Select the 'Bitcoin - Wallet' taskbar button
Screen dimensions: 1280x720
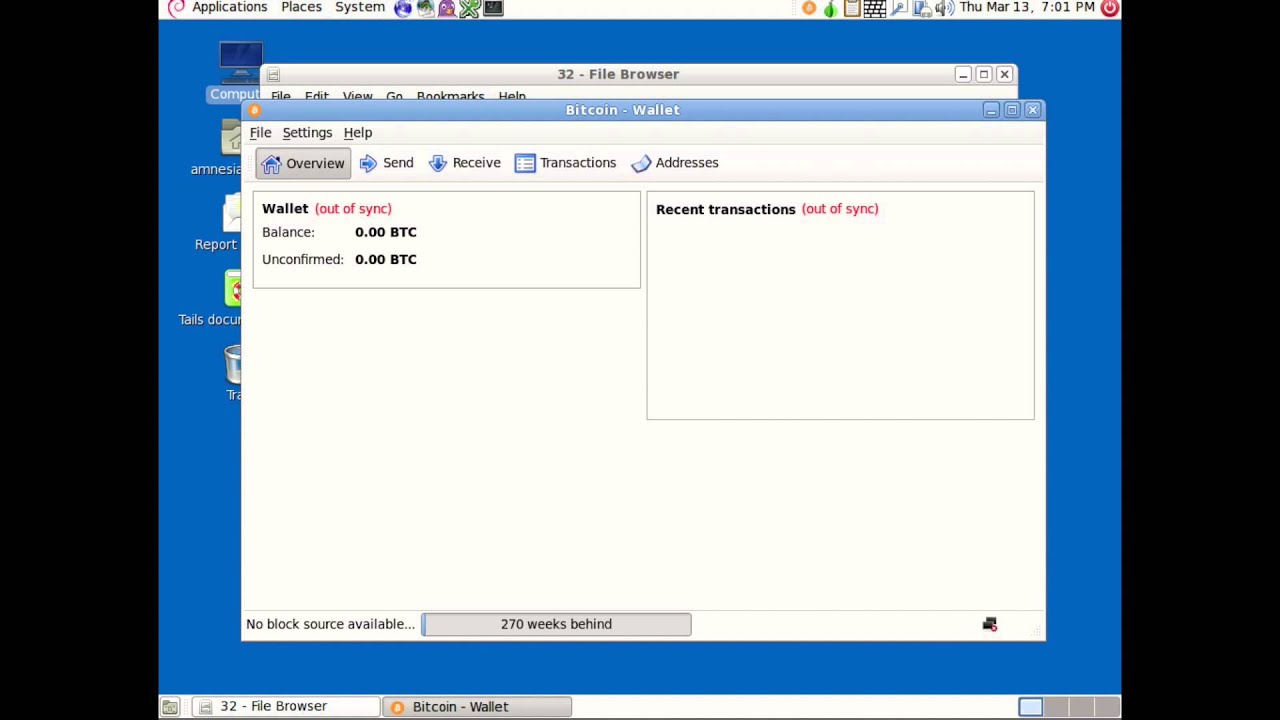(x=477, y=707)
